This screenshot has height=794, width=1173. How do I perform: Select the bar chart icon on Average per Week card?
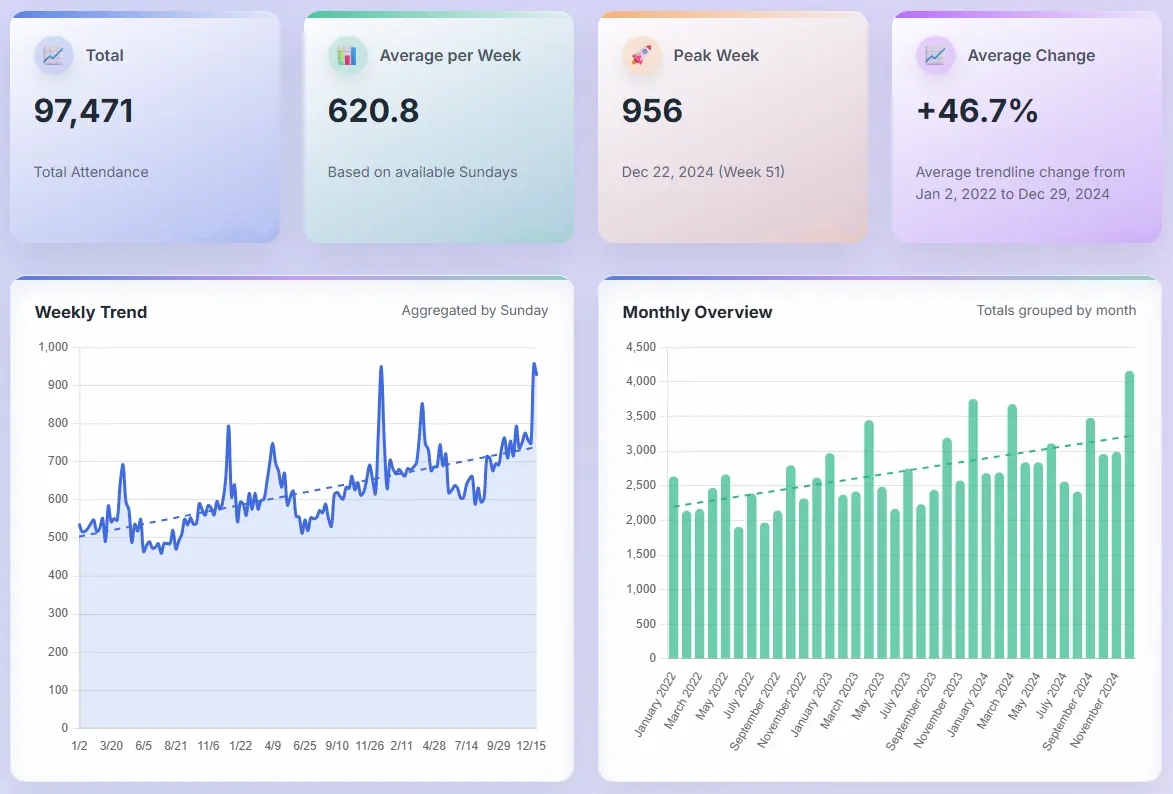(347, 56)
